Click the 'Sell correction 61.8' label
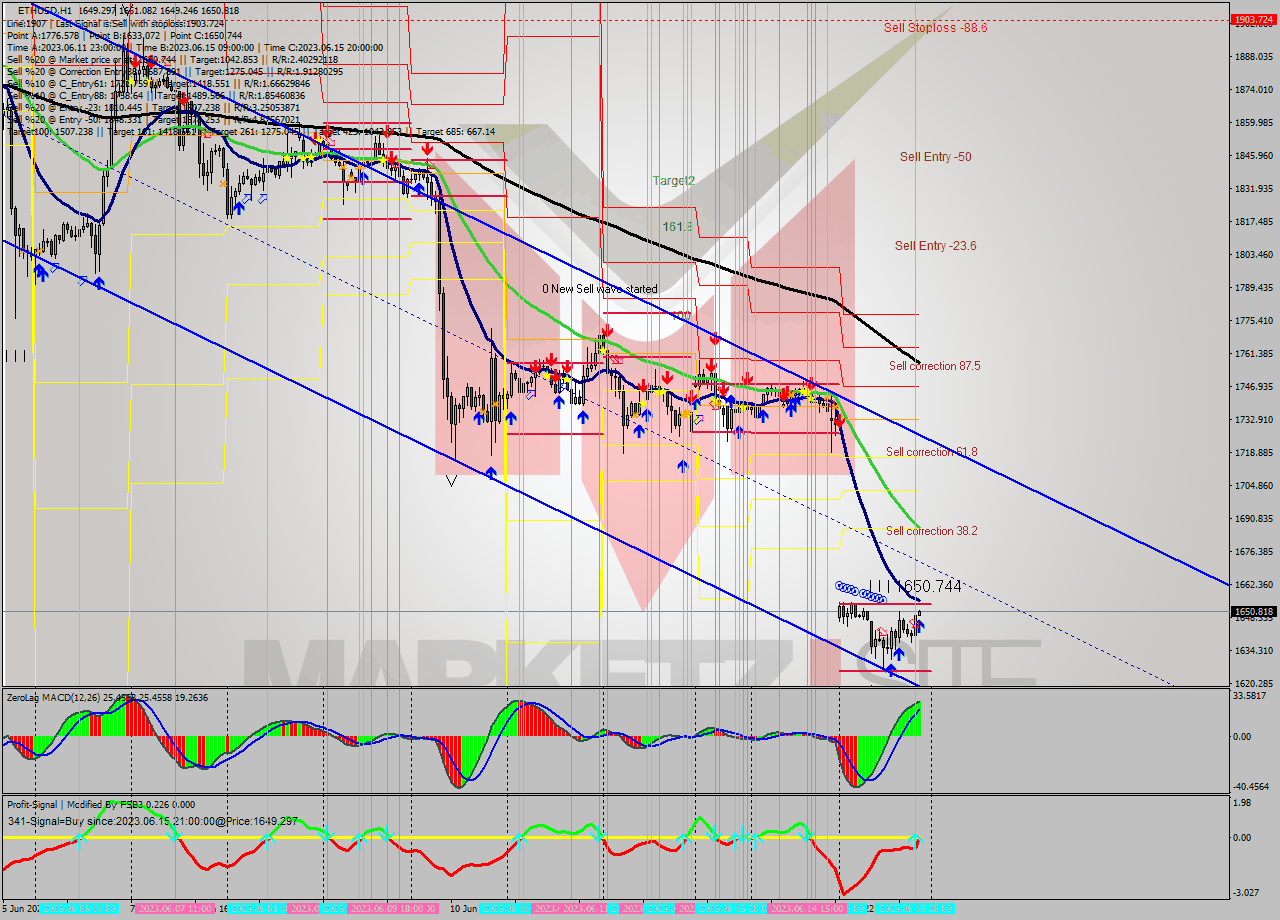1280x920 pixels. pyautogui.click(x=932, y=452)
